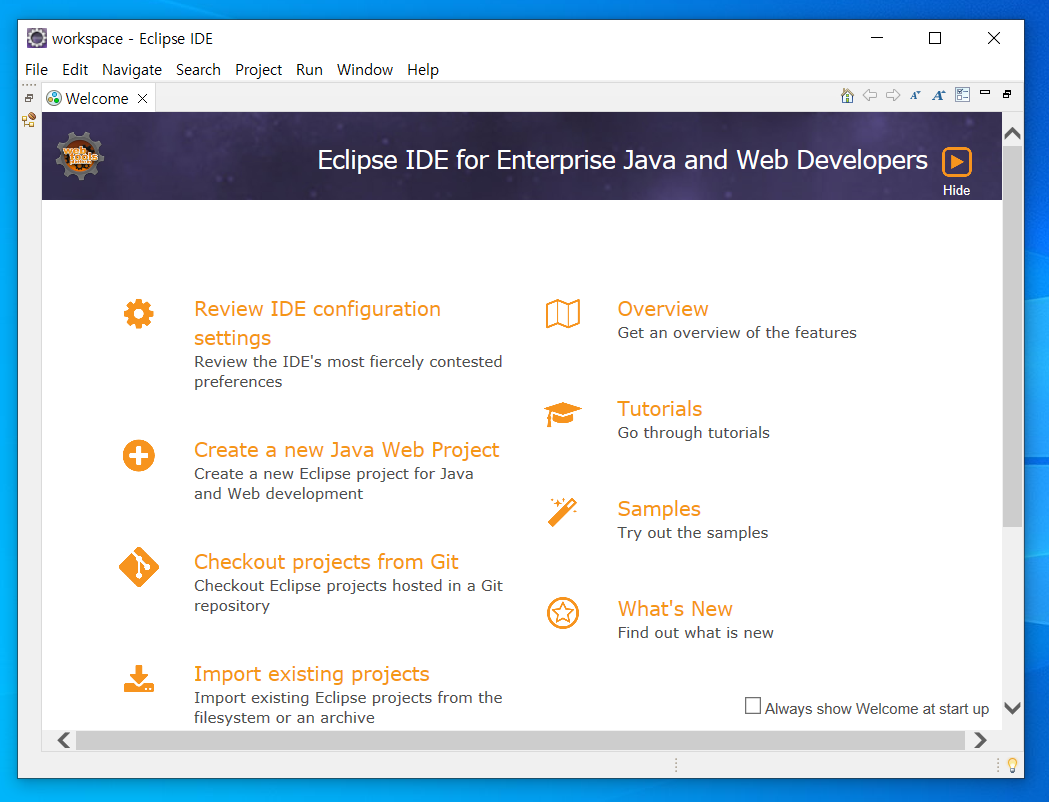Screen dimensions: 1049x802
Task: Click 'Find out what is new' text
Action: tap(695, 633)
